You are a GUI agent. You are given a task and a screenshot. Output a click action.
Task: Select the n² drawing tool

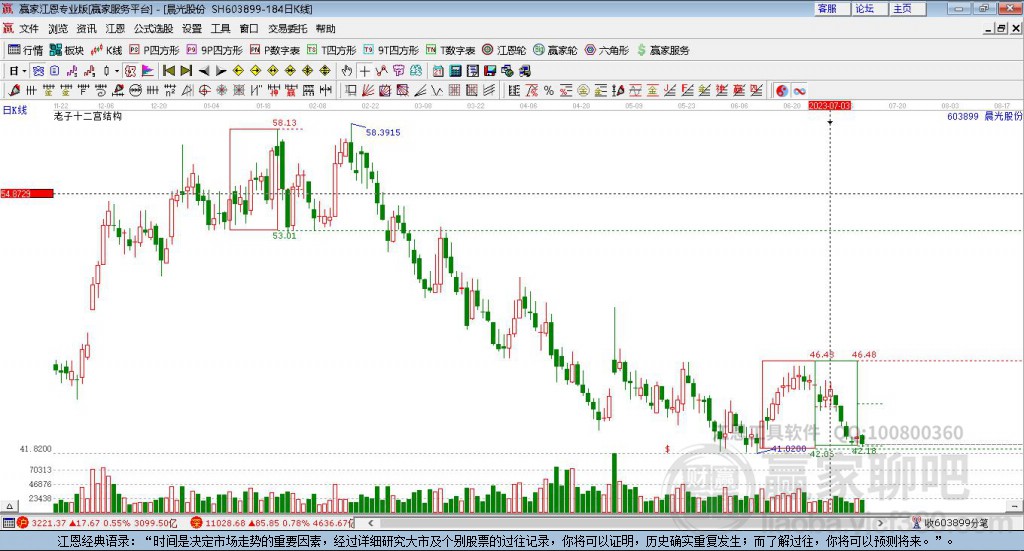coord(170,91)
